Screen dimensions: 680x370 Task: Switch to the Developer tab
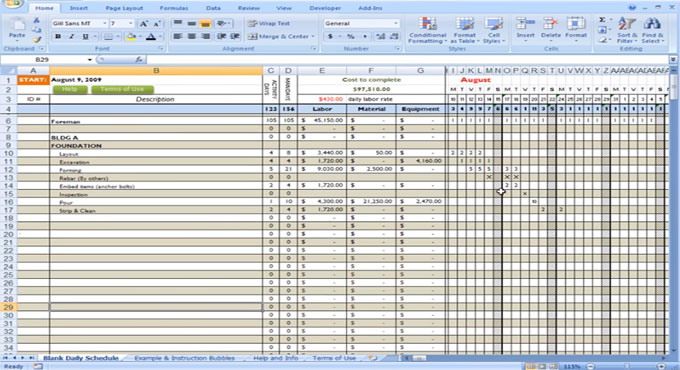pos(325,8)
